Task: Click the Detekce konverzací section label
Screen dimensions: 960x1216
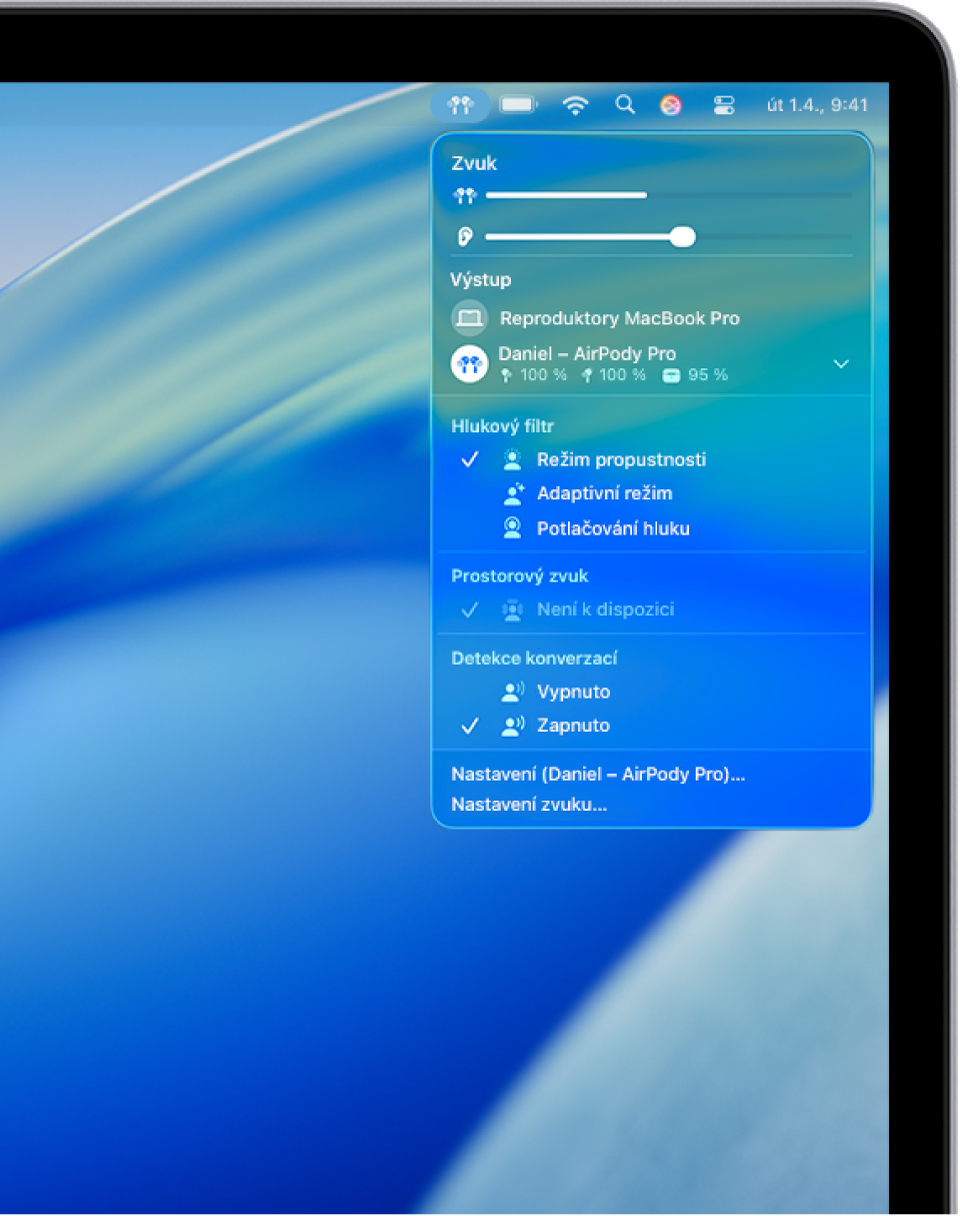Action: [534, 658]
